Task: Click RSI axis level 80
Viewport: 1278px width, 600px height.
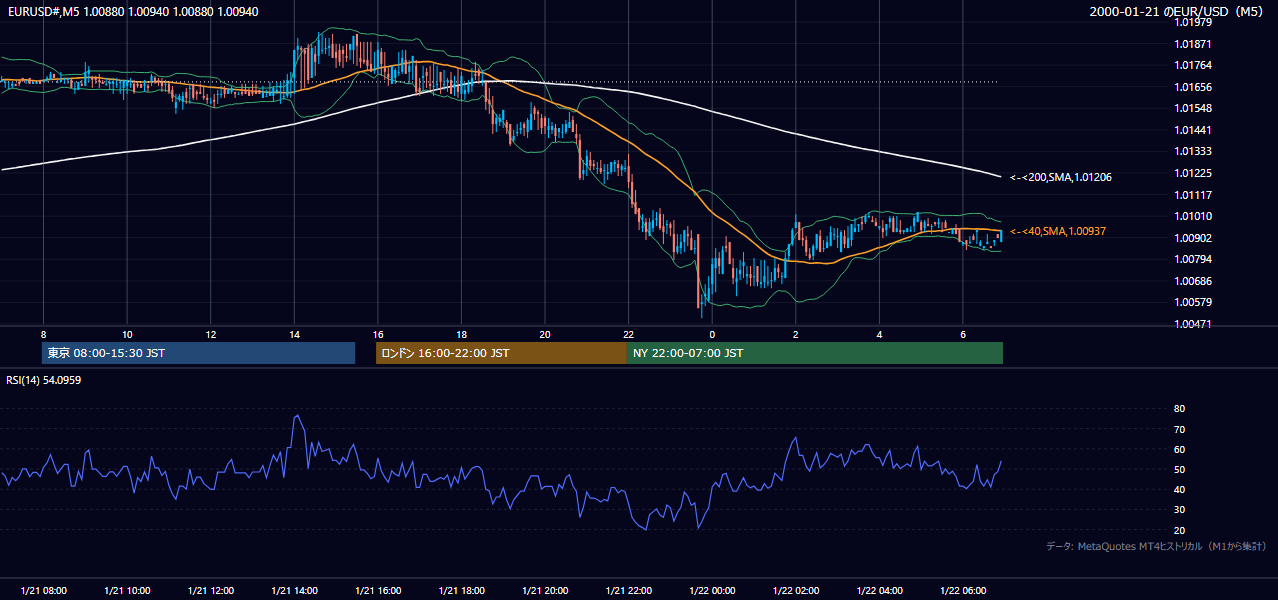Action: [1180, 409]
